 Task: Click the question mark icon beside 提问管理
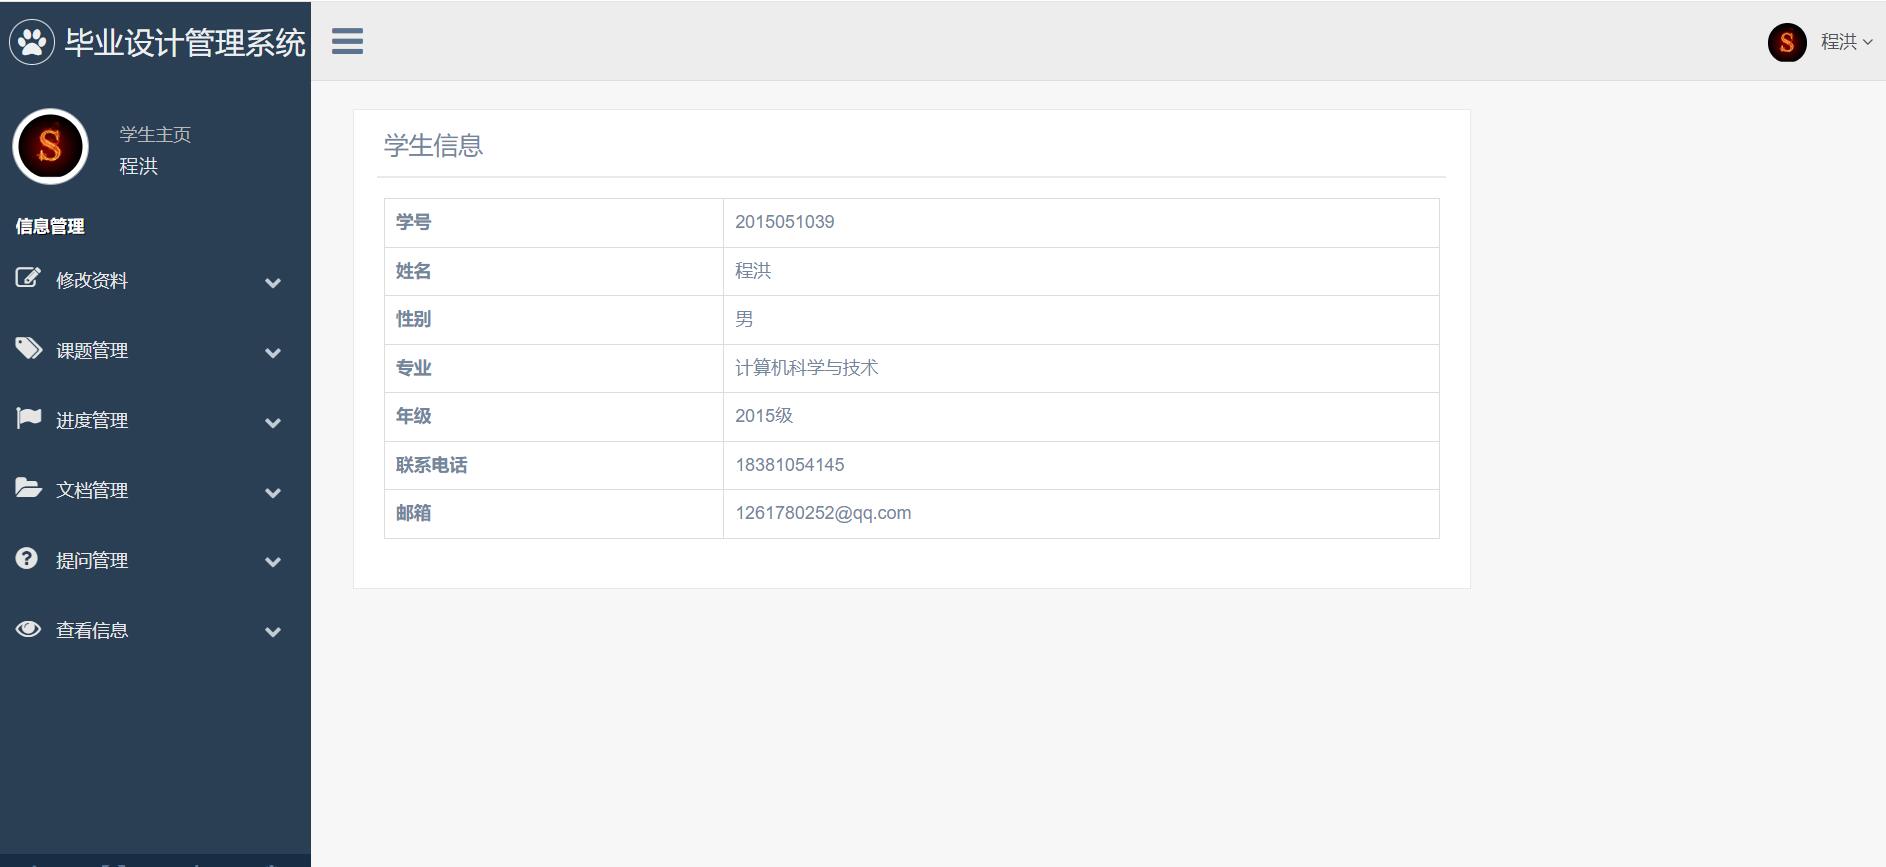click(x=27, y=558)
